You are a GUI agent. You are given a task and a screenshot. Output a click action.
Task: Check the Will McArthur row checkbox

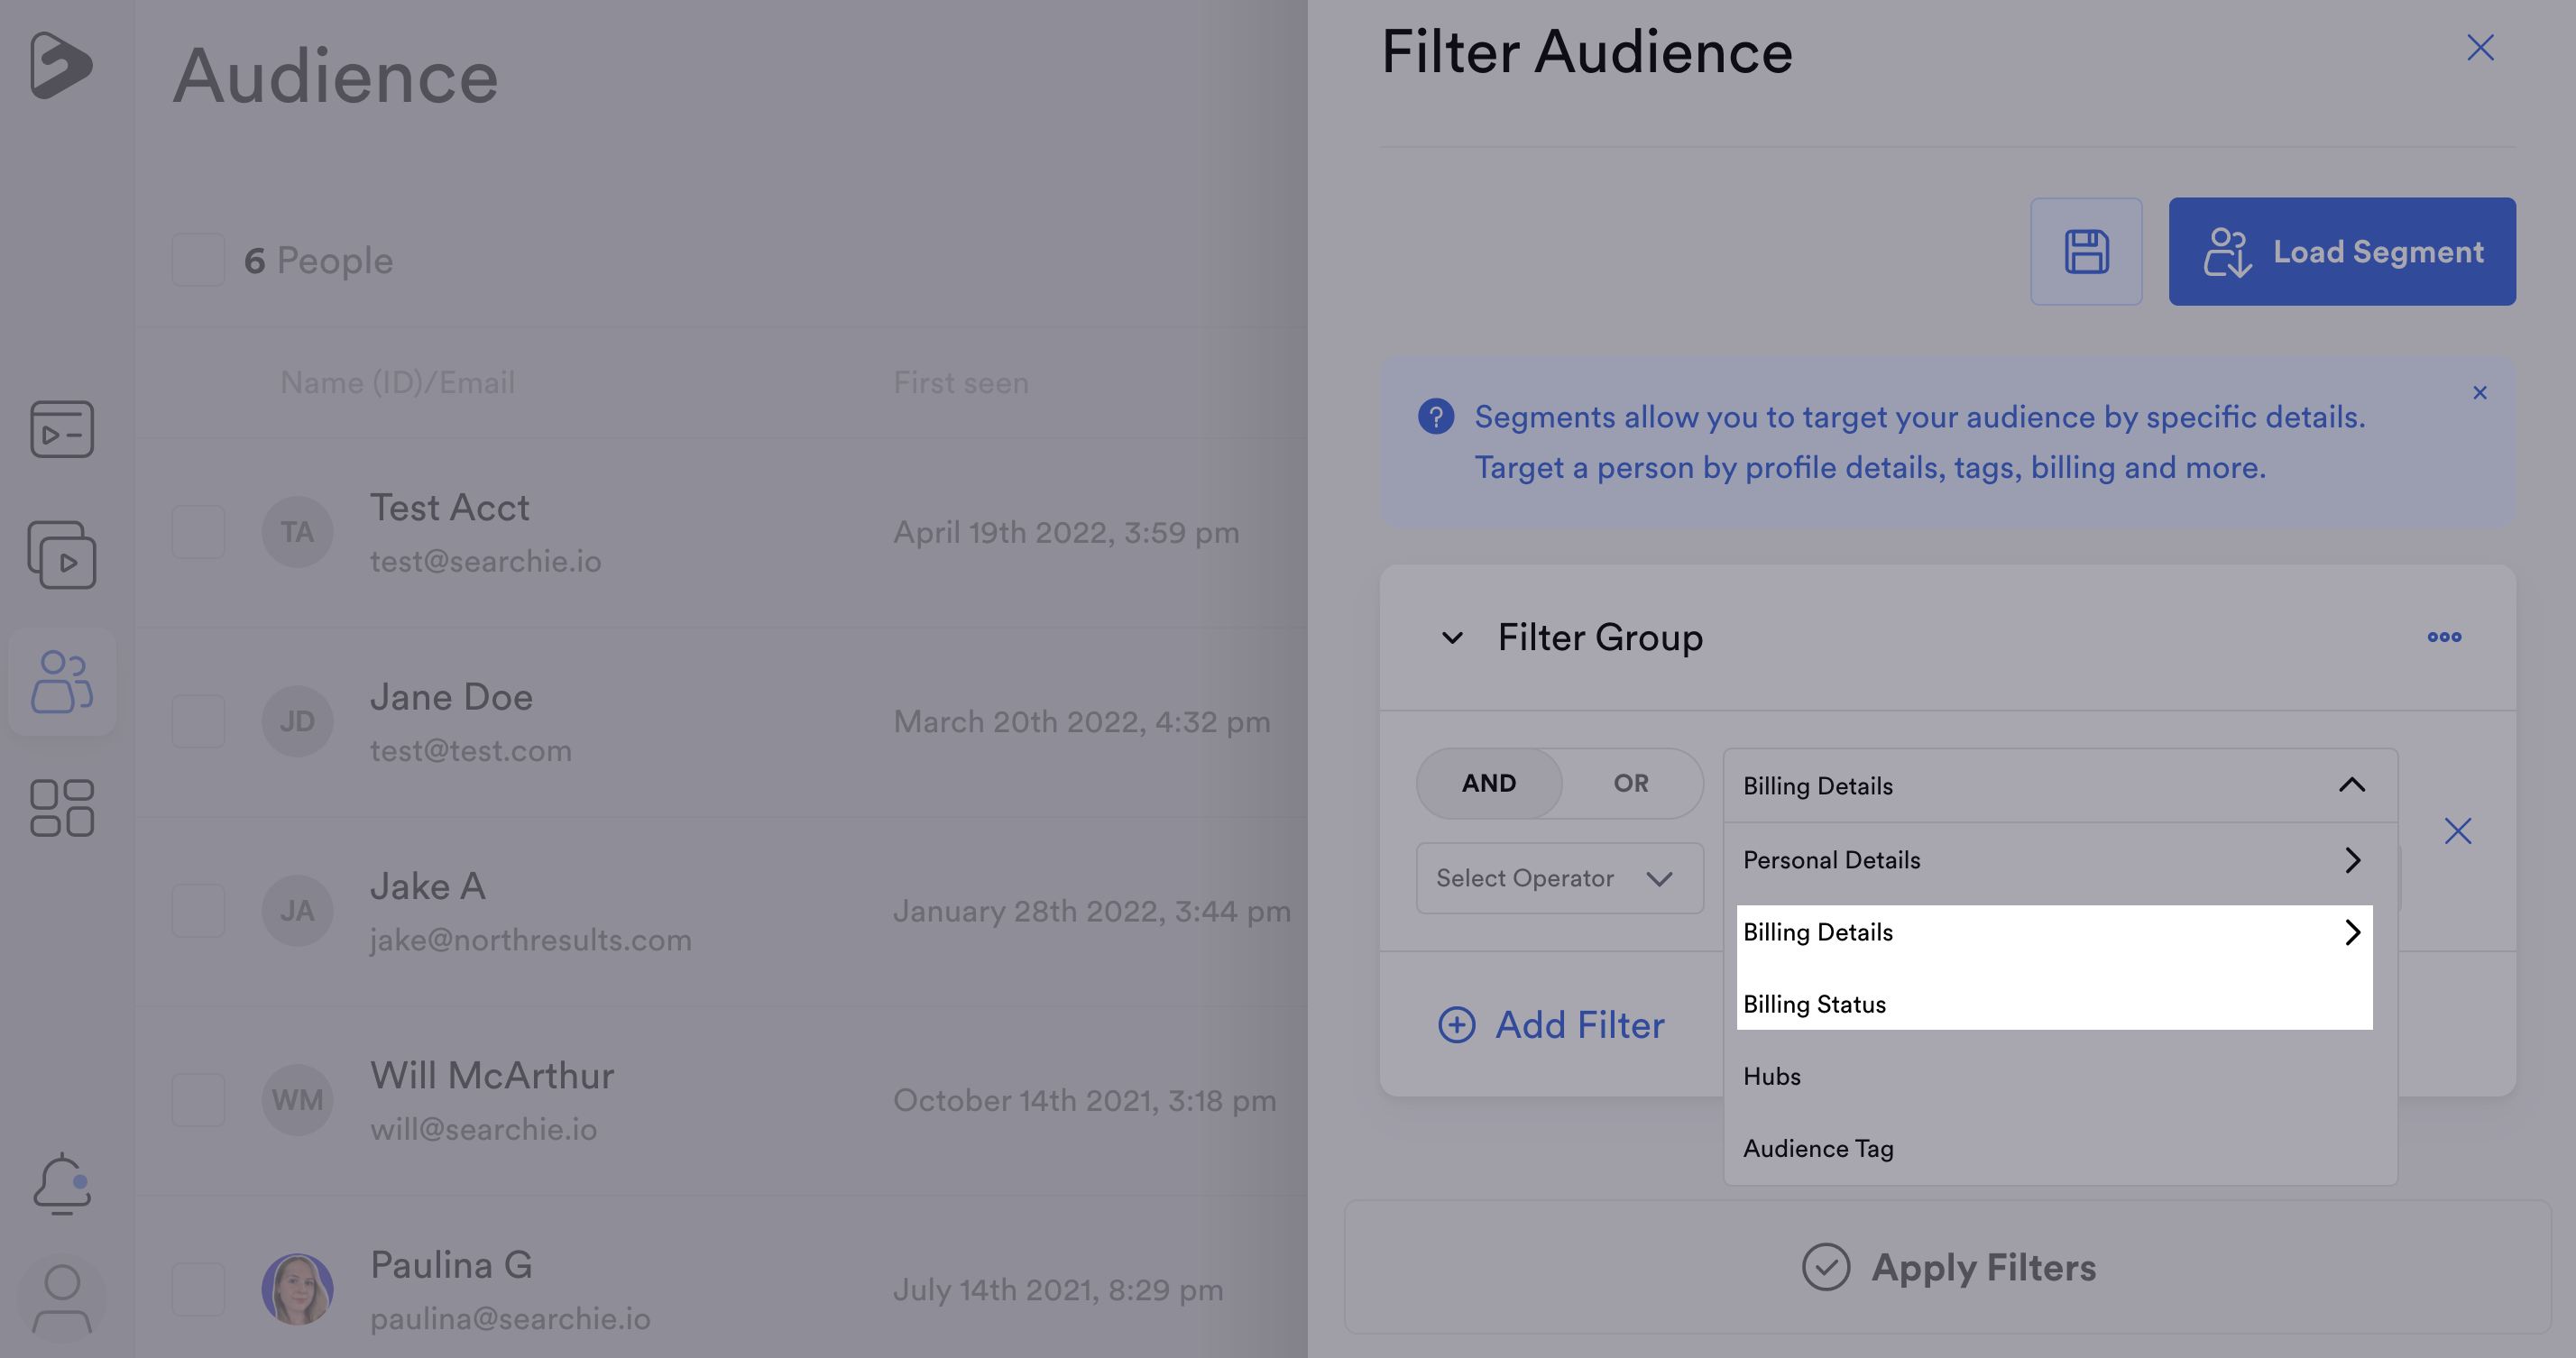[198, 1100]
